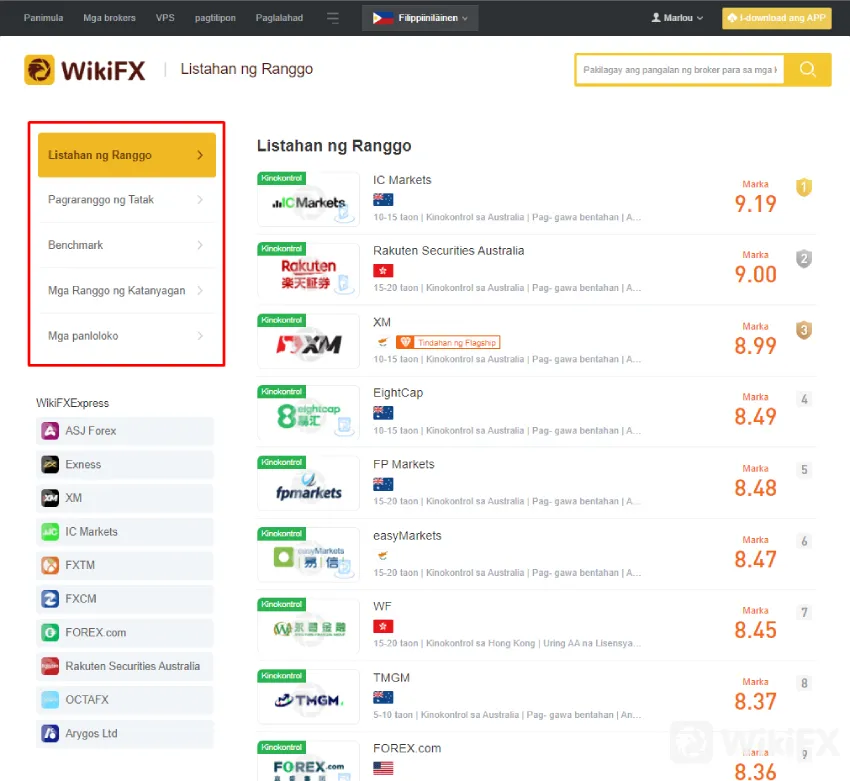Expand the Pagraranggo ng Tatak chevron
850x781 pixels.
200,200
